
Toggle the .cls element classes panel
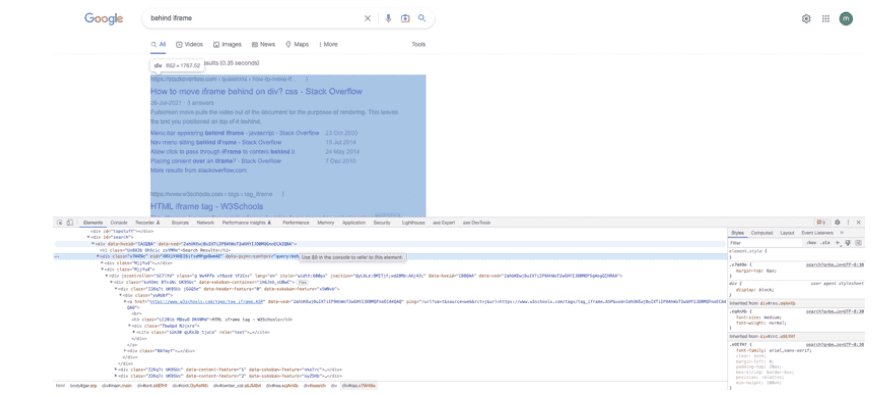pyautogui.click(x=825, y=243)
